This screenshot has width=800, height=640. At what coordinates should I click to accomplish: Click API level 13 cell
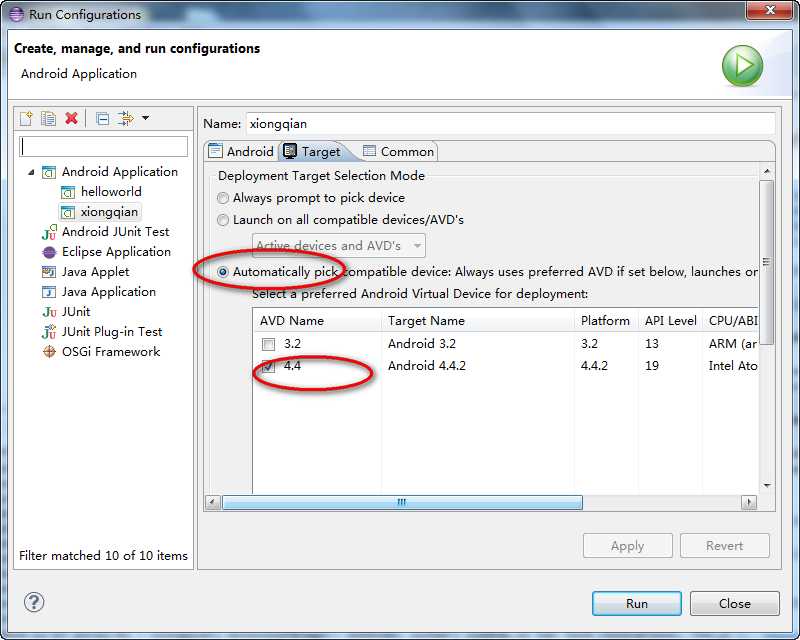tap(652, 343)
